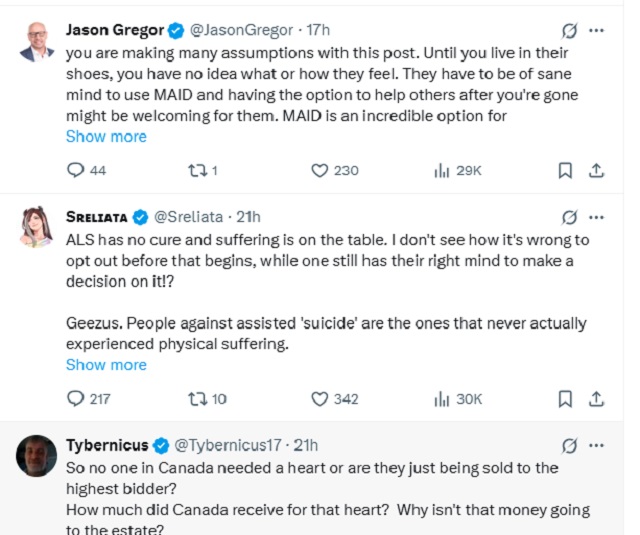Repost Jason Gregor's tweet
This screenshot has height=535, width=640.
tap(195, 171)
